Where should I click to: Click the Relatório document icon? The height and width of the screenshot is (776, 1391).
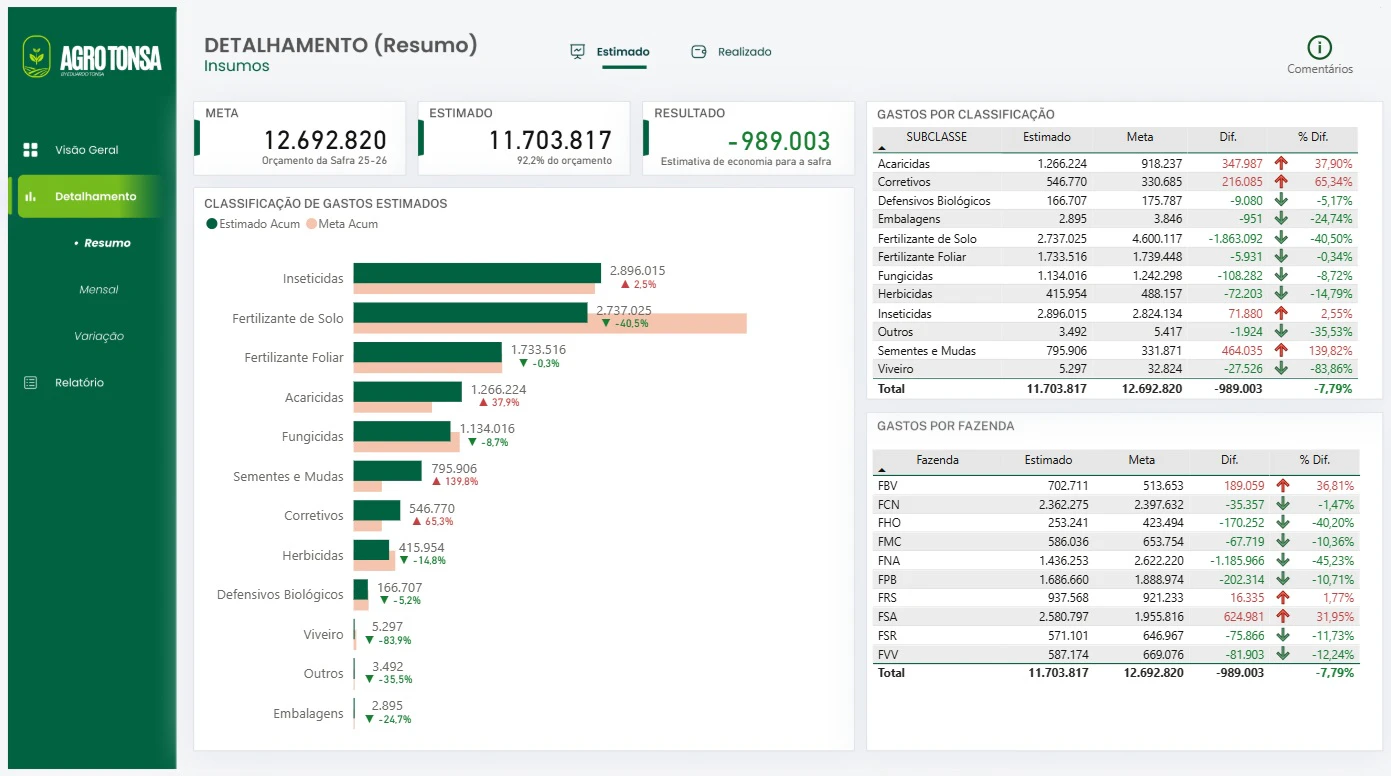pyautogui.click(x=30, y=383)
